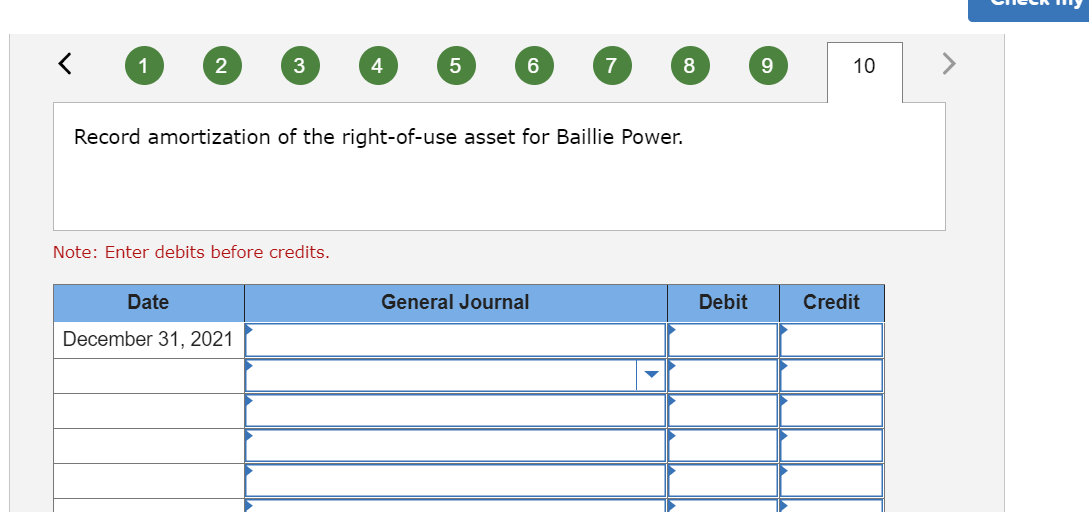Screen dimensions: 1089x512
Task: Click the 'Record amortization of the right-of-use asset' instruction
Action: pyautogui.click(x=379, y=138)
